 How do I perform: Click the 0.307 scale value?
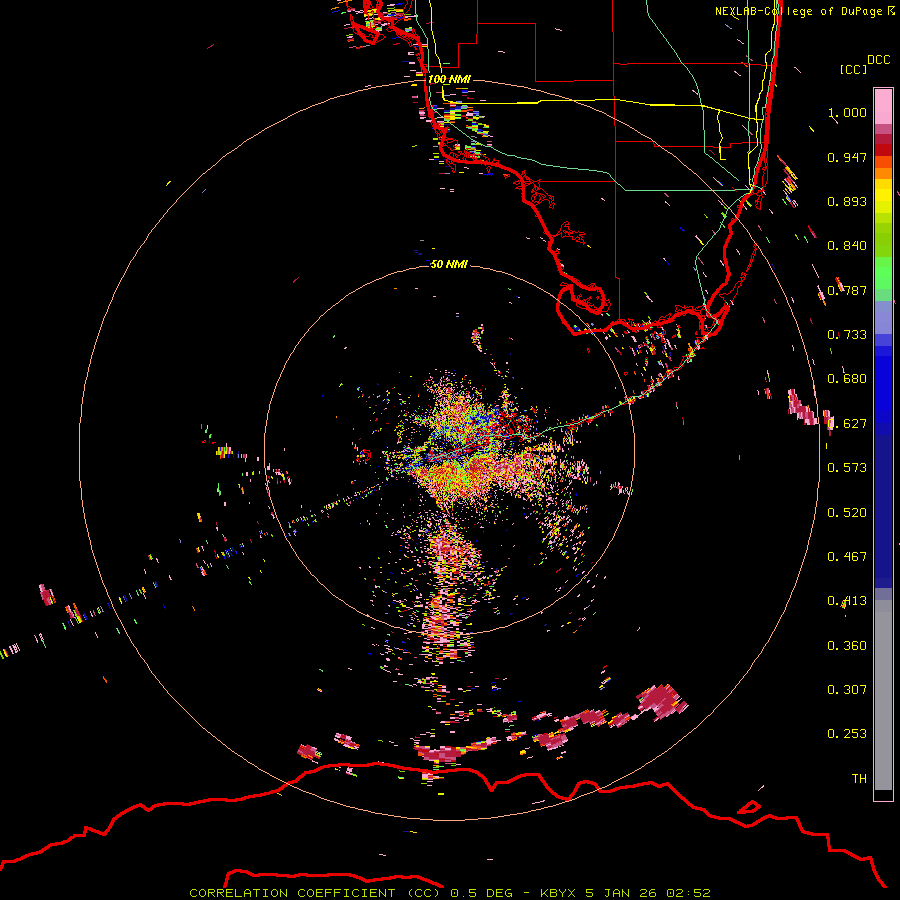[847, 690]
